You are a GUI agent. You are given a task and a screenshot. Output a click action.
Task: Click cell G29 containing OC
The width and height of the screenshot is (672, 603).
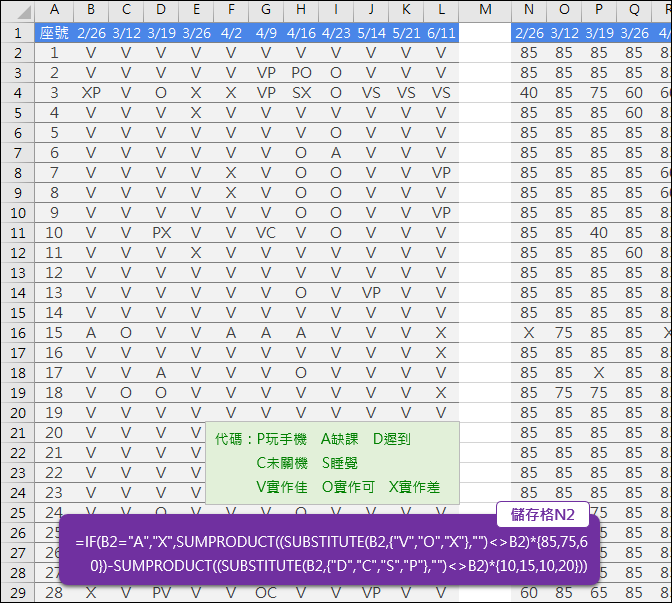[x=266, y=593]
